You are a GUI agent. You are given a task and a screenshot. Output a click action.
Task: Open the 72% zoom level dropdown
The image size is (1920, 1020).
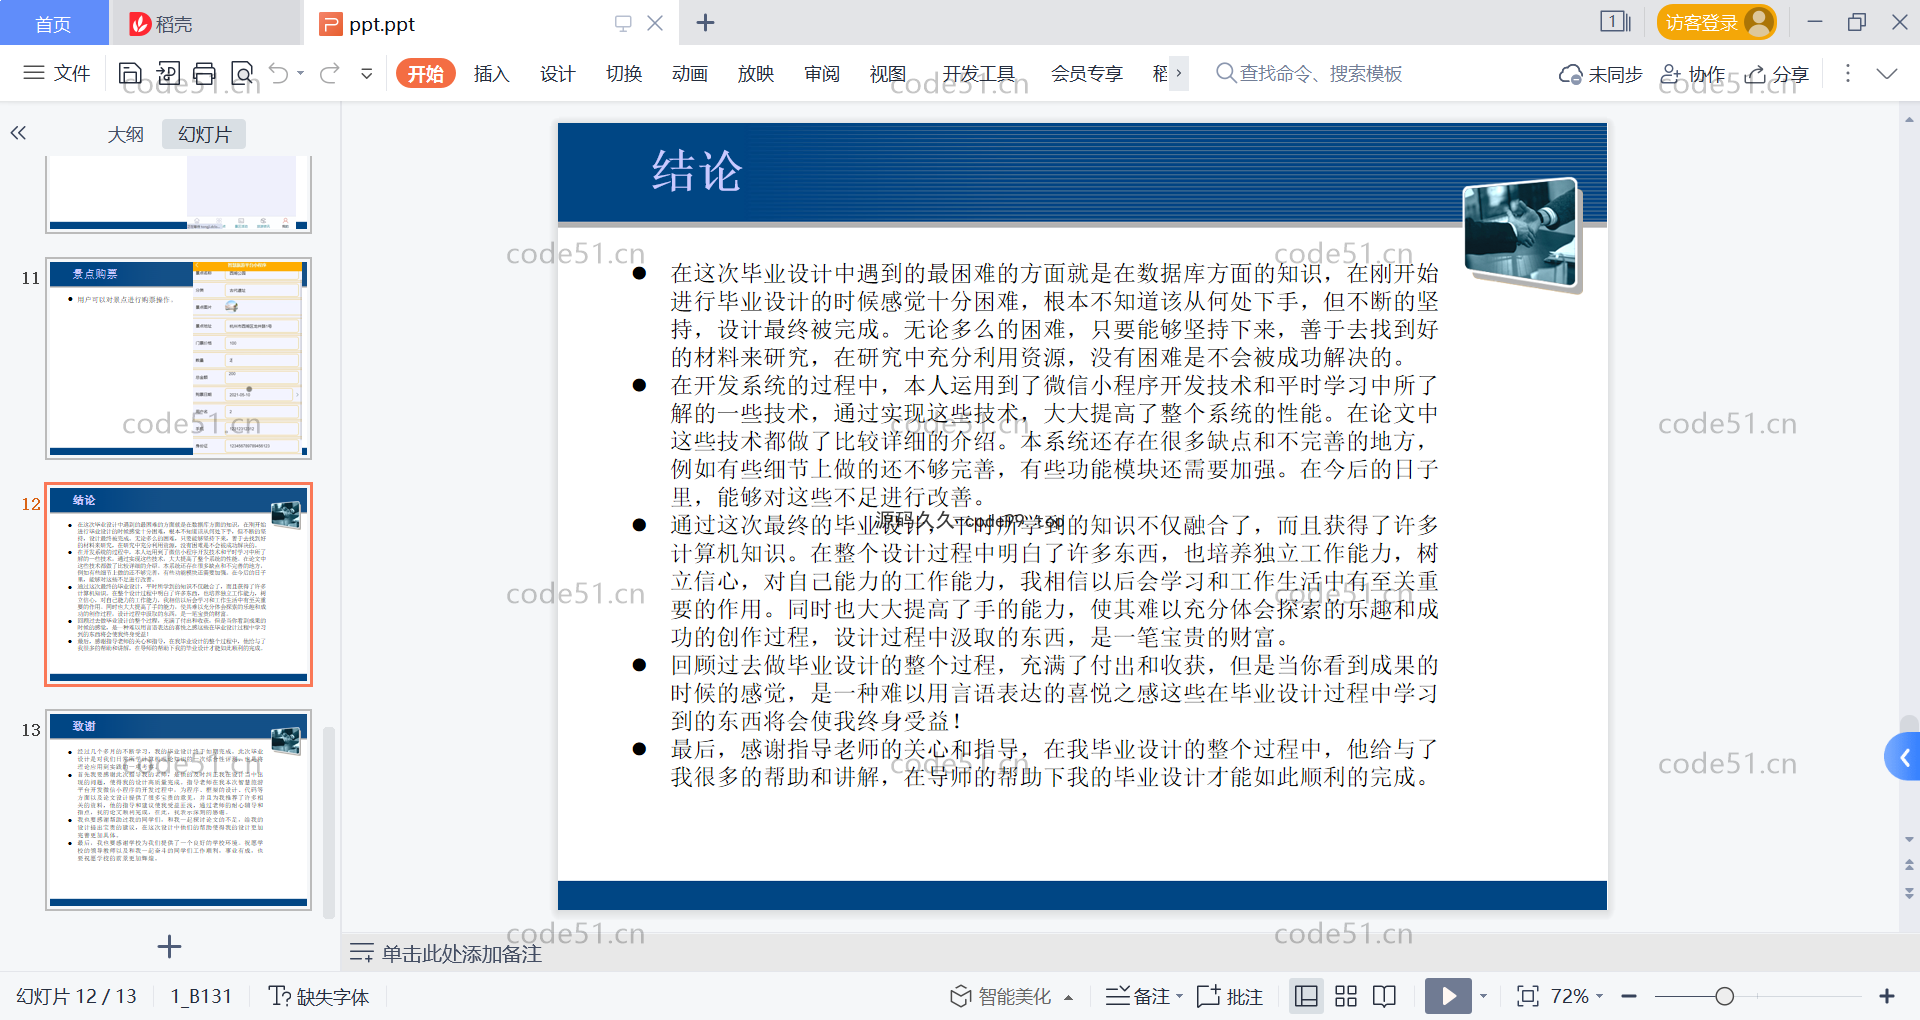pos(1577,996)
